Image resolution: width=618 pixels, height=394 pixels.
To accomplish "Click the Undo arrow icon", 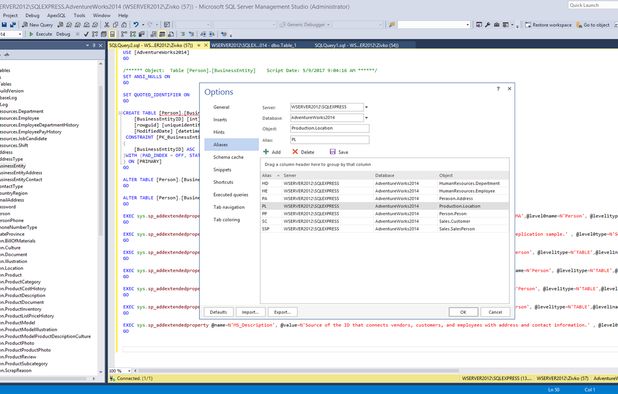I will (136, 25).
